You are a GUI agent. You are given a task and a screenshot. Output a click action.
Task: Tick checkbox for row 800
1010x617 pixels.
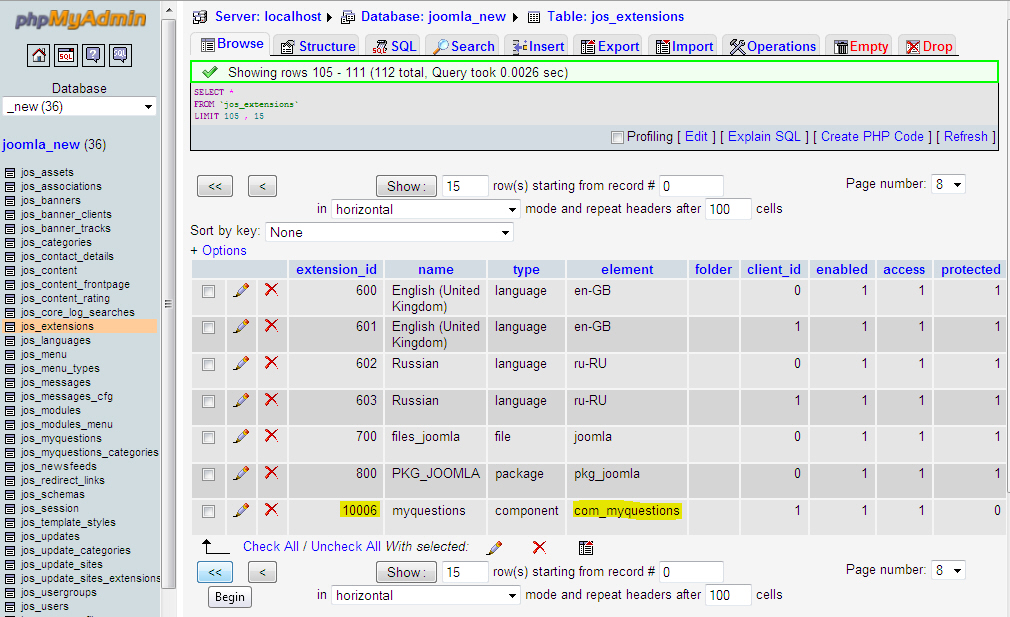[208, 475]
